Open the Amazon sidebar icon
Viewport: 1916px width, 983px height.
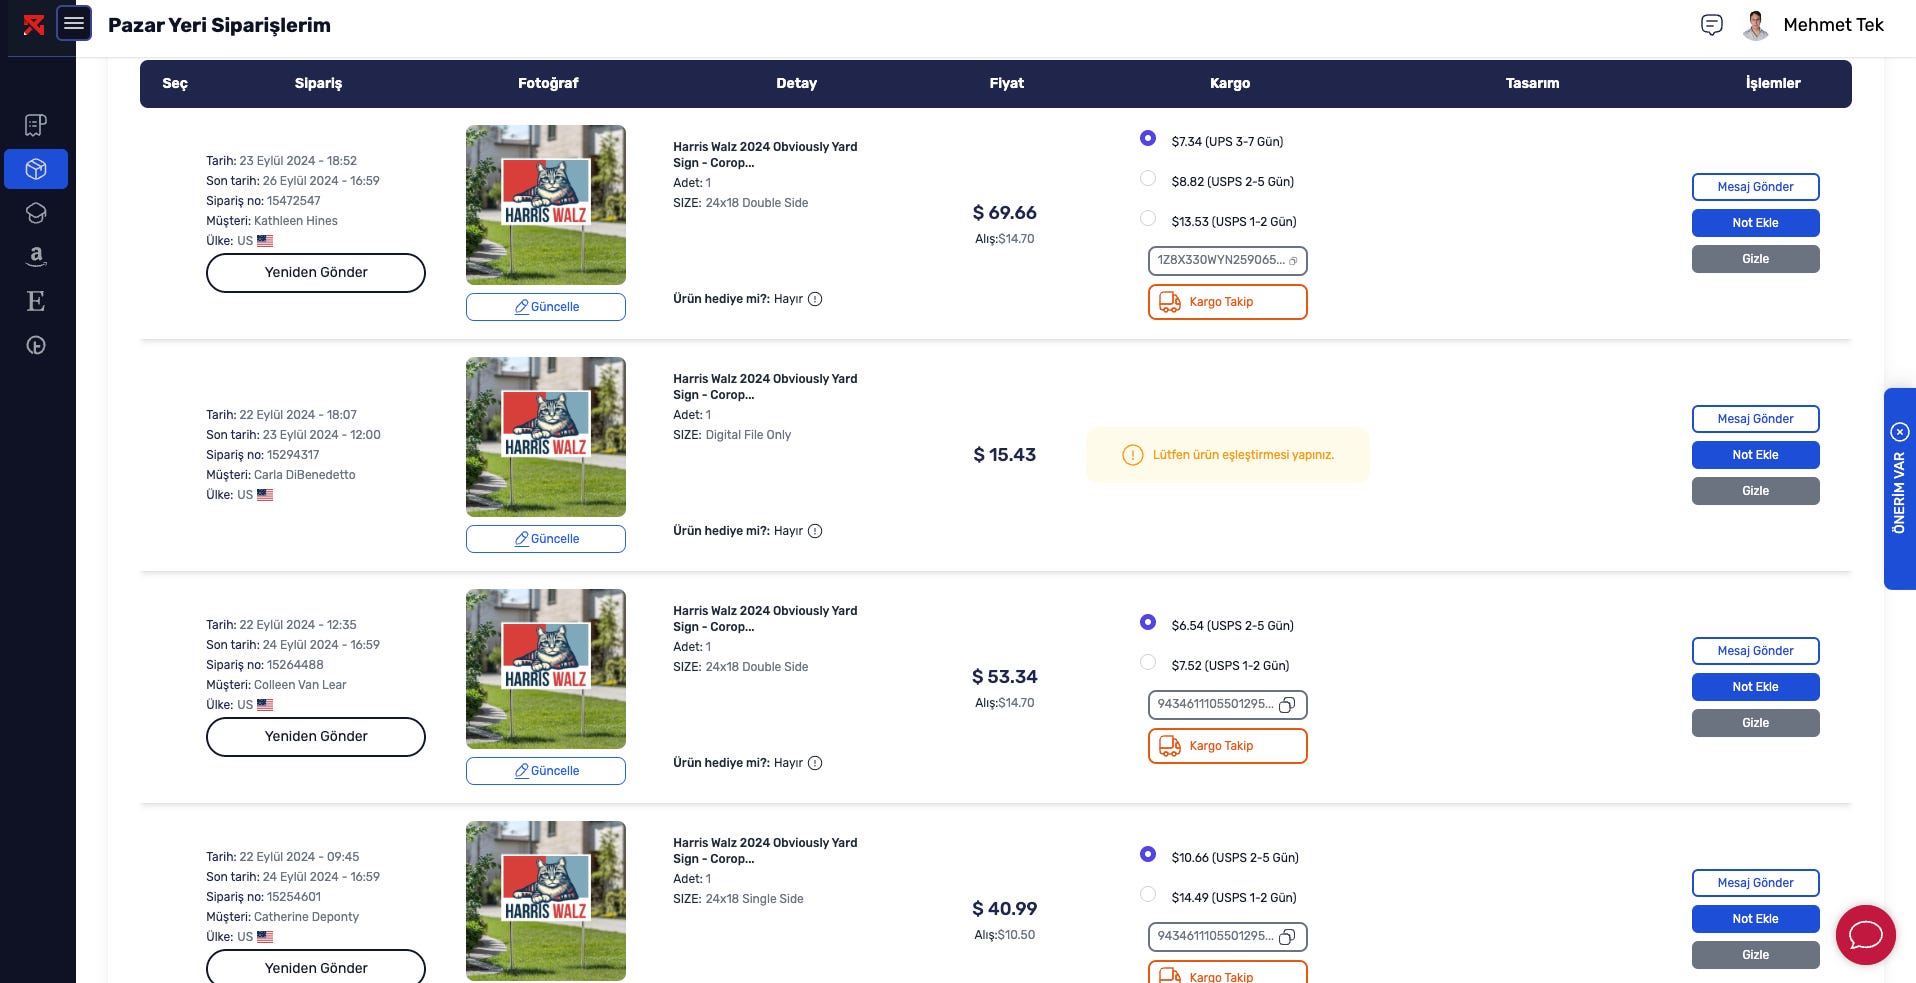36,257
